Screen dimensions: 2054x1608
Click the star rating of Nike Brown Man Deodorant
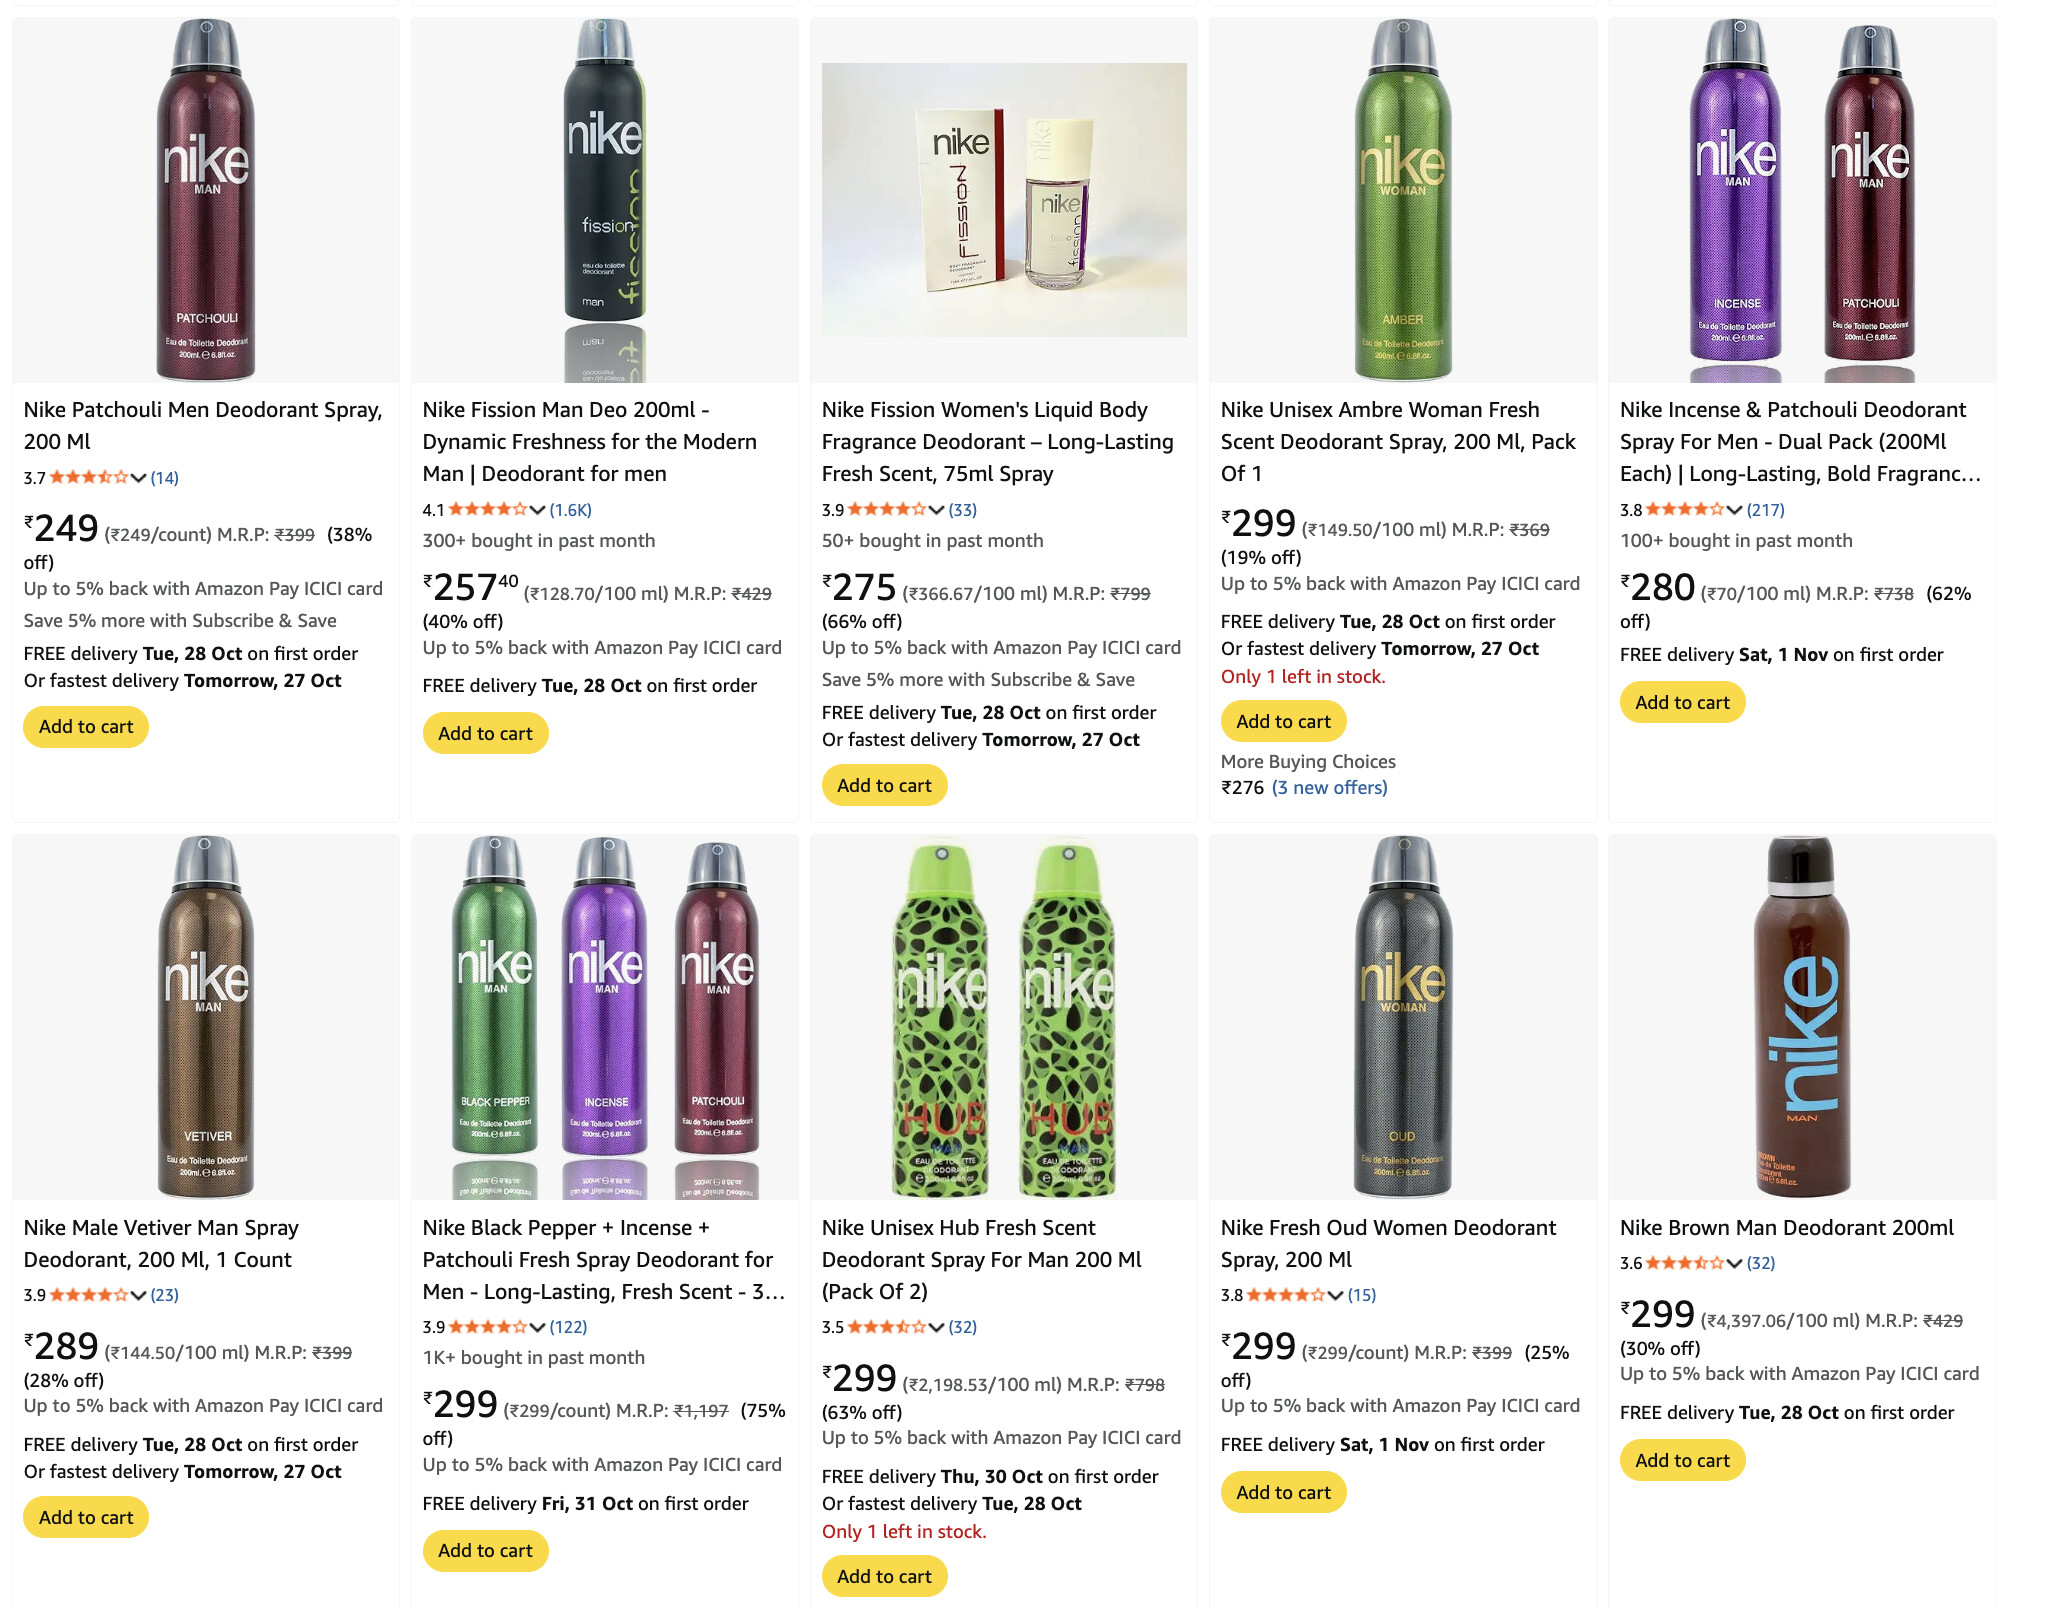pos(1685,1263)
